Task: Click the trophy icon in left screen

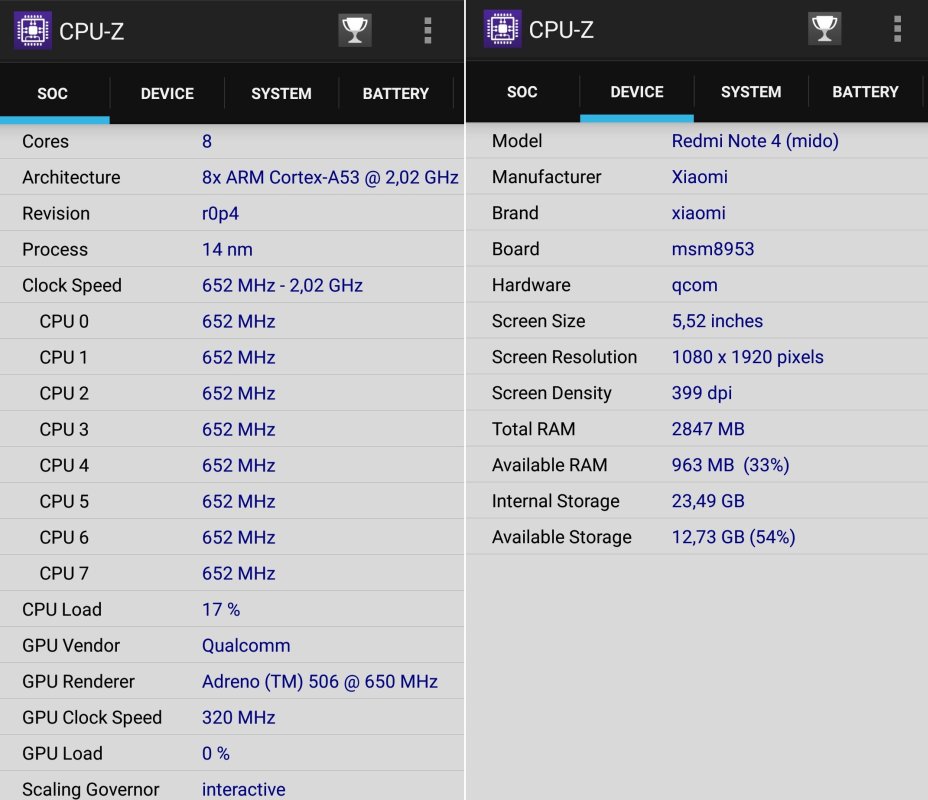Action: point(355,30)
